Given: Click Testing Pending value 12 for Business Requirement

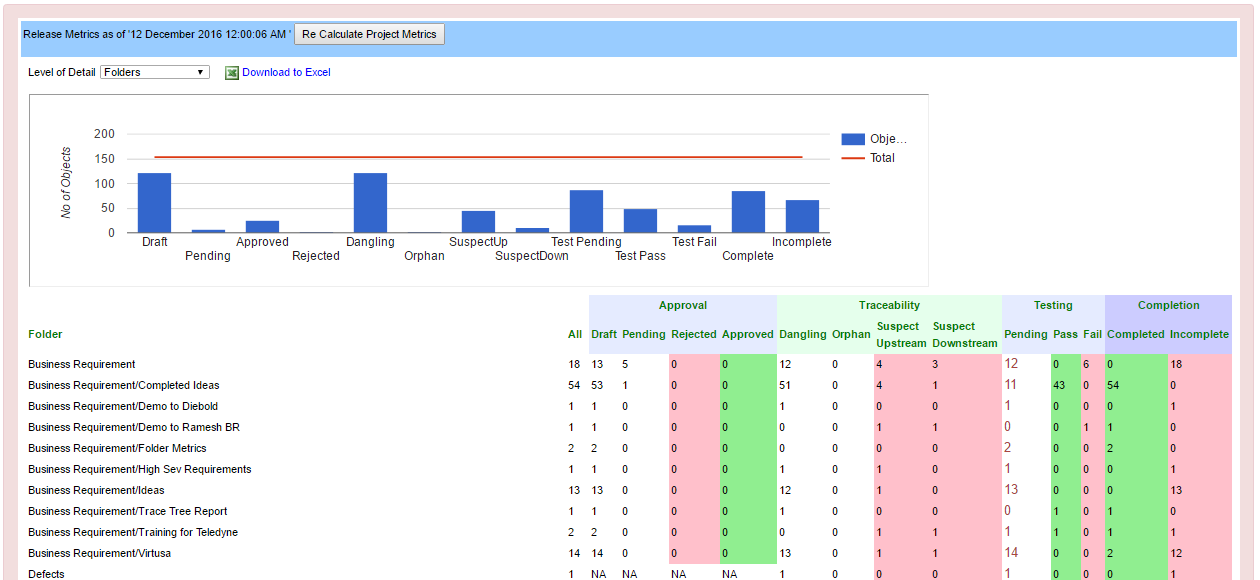Looking at the screenshot, I should (1011, 364).
